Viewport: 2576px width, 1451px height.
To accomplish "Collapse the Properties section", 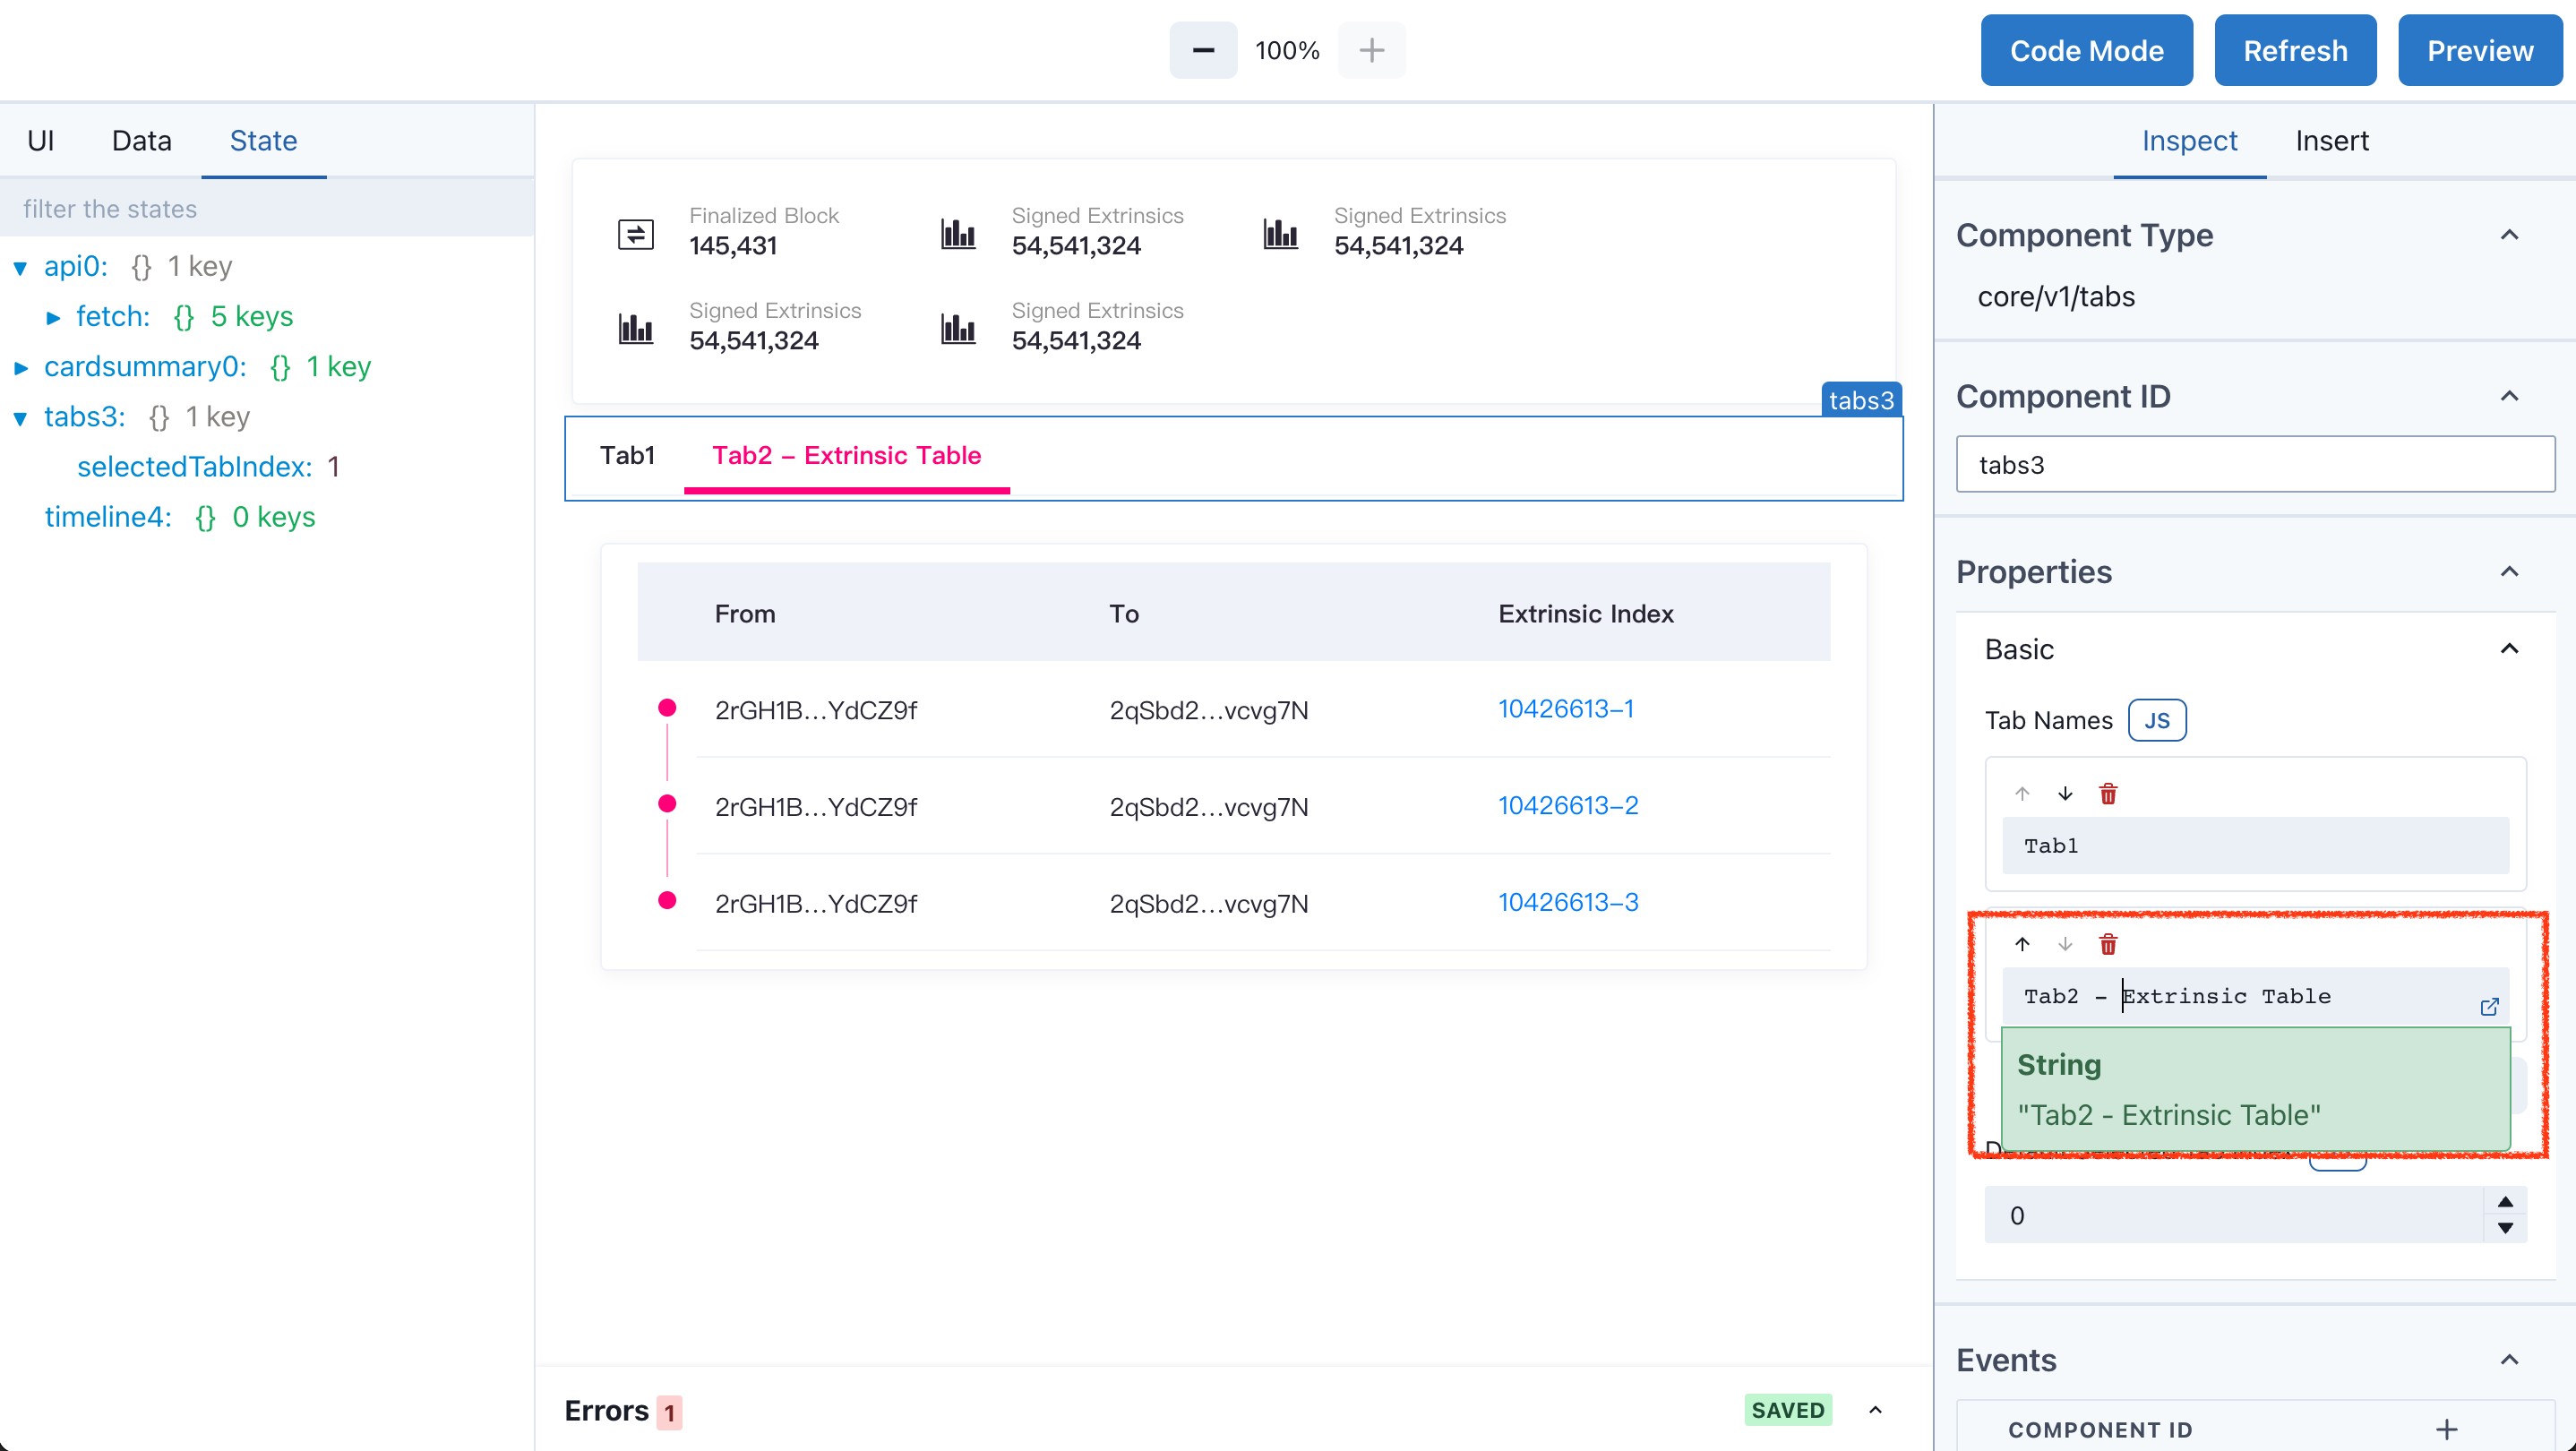I will 2509,572.
